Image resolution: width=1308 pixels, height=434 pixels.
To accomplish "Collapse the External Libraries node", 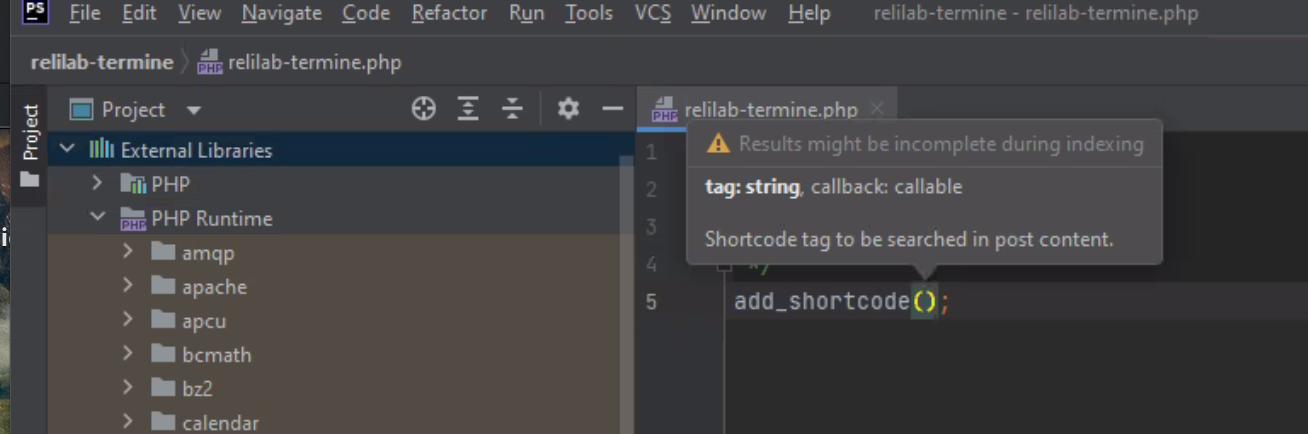I will pyautogui.click(x=67, y=150).
